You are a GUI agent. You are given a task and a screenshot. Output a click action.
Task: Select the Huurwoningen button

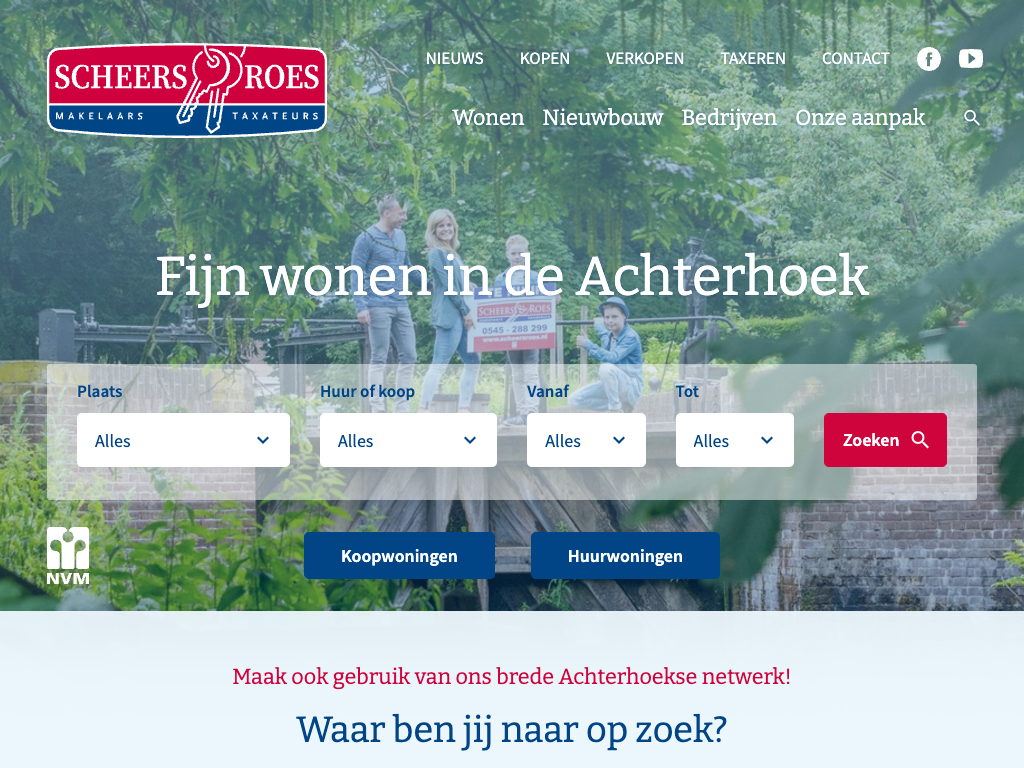[625, 556]
